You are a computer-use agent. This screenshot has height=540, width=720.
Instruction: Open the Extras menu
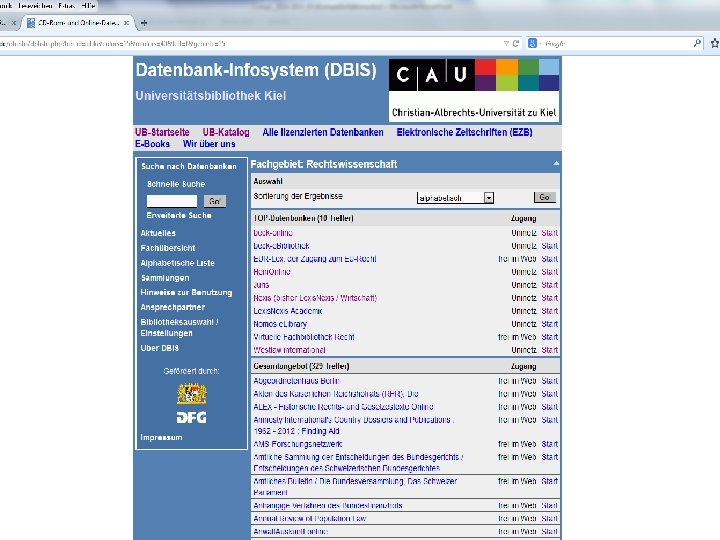pos(67,6)
